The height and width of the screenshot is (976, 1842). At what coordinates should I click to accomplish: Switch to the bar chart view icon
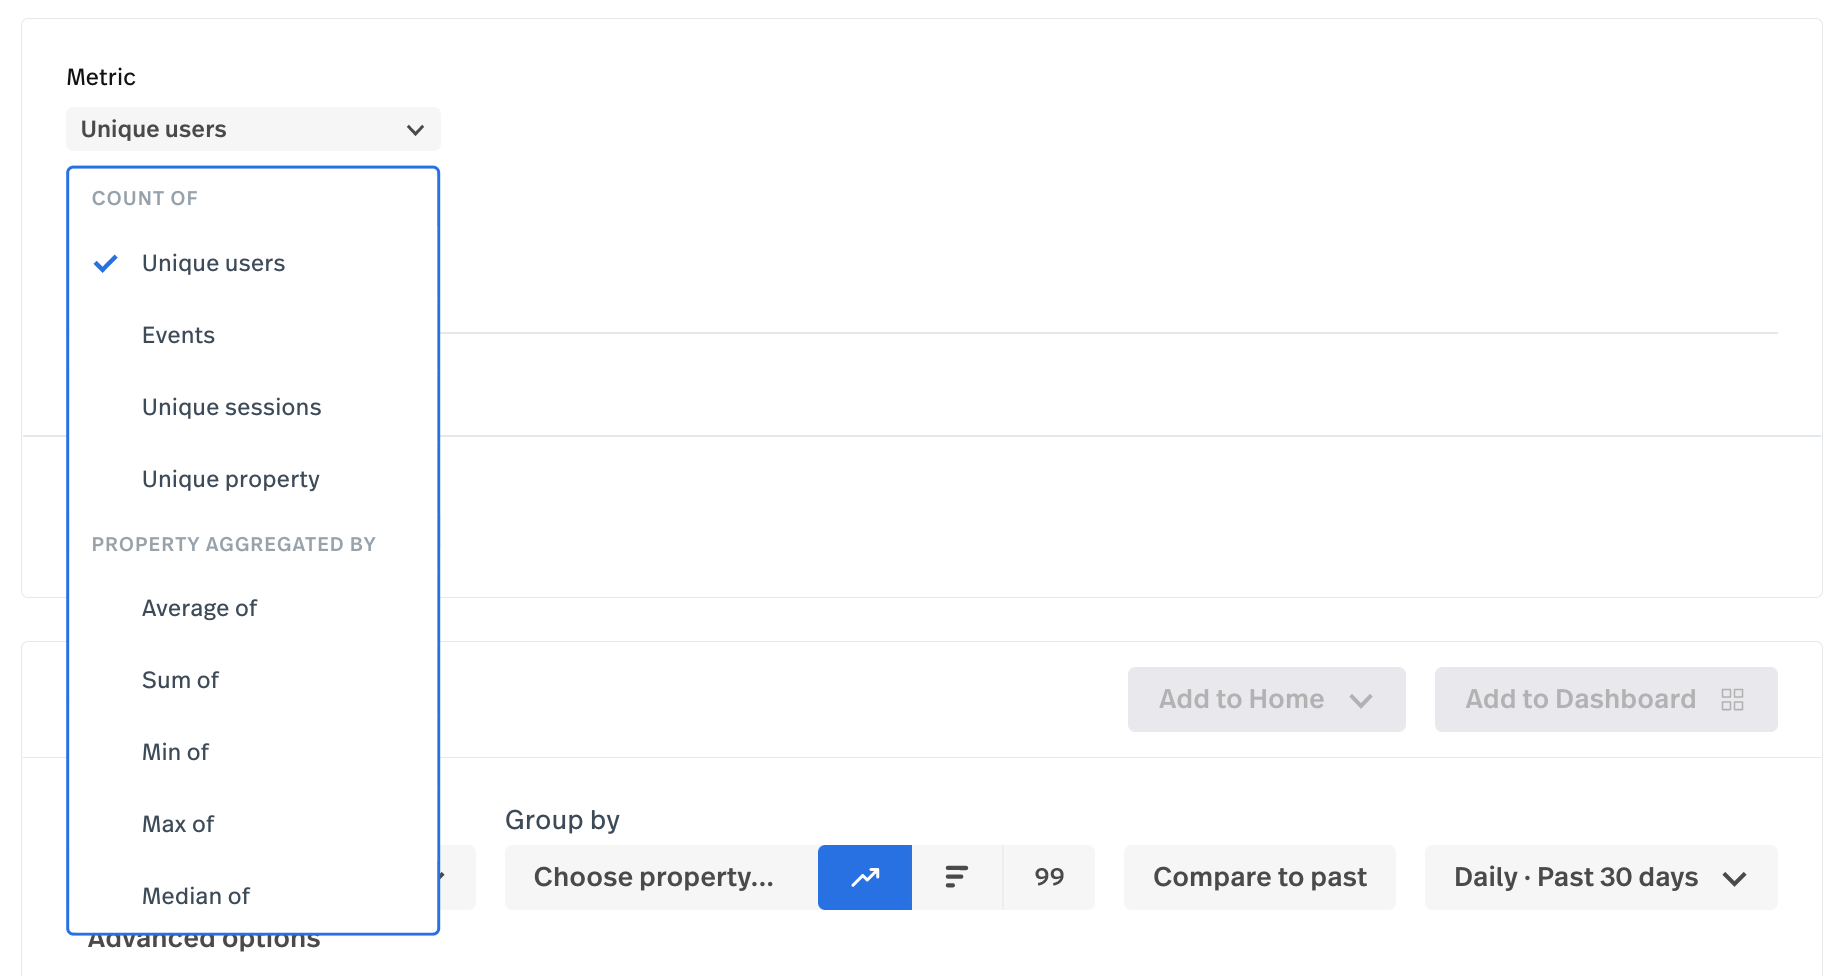pyautogui.click(x=957, y=877)
